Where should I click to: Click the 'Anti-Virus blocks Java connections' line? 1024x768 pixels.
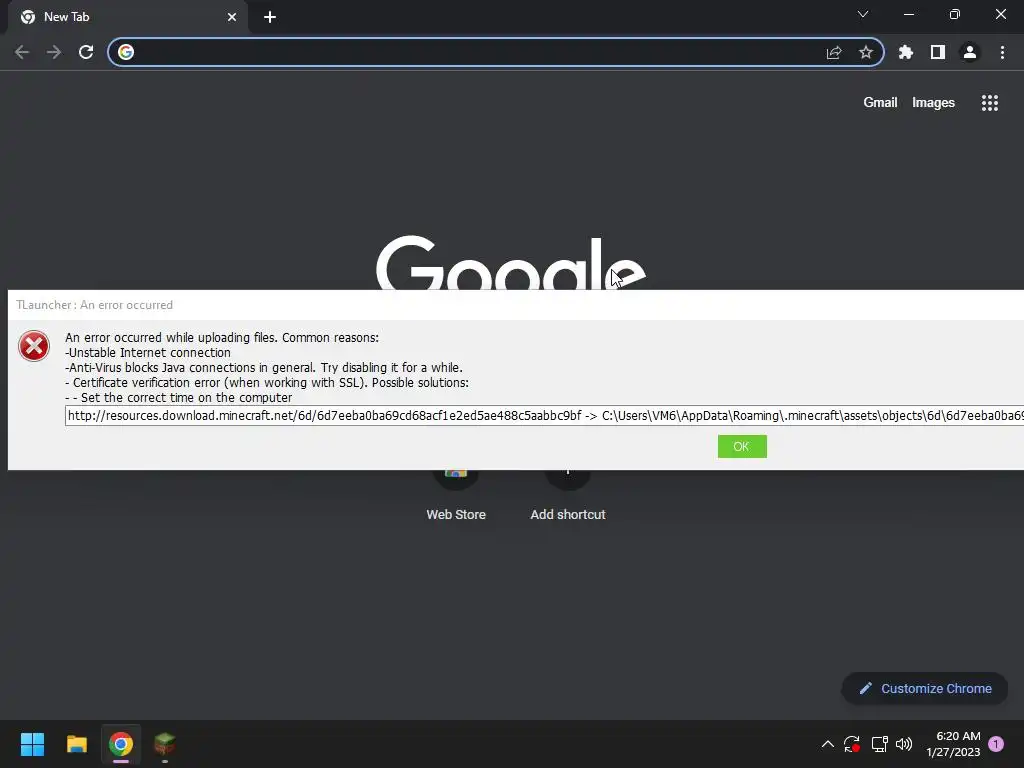pos(264,368)
